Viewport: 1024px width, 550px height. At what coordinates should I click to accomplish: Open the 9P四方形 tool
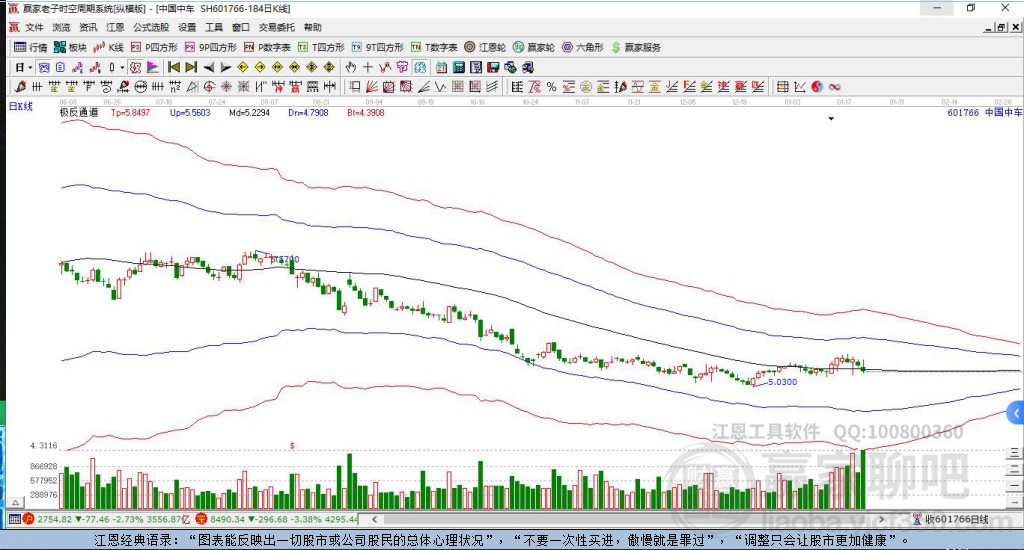tap(210, 47)
